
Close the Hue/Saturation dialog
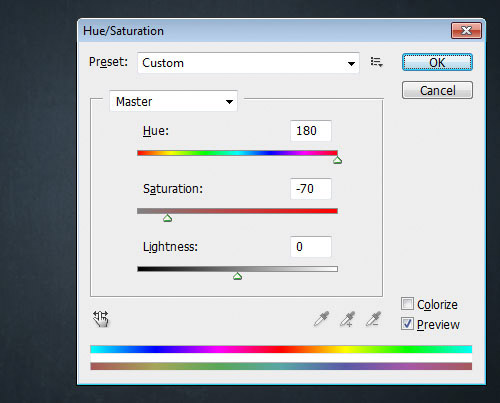coord(466,31)
